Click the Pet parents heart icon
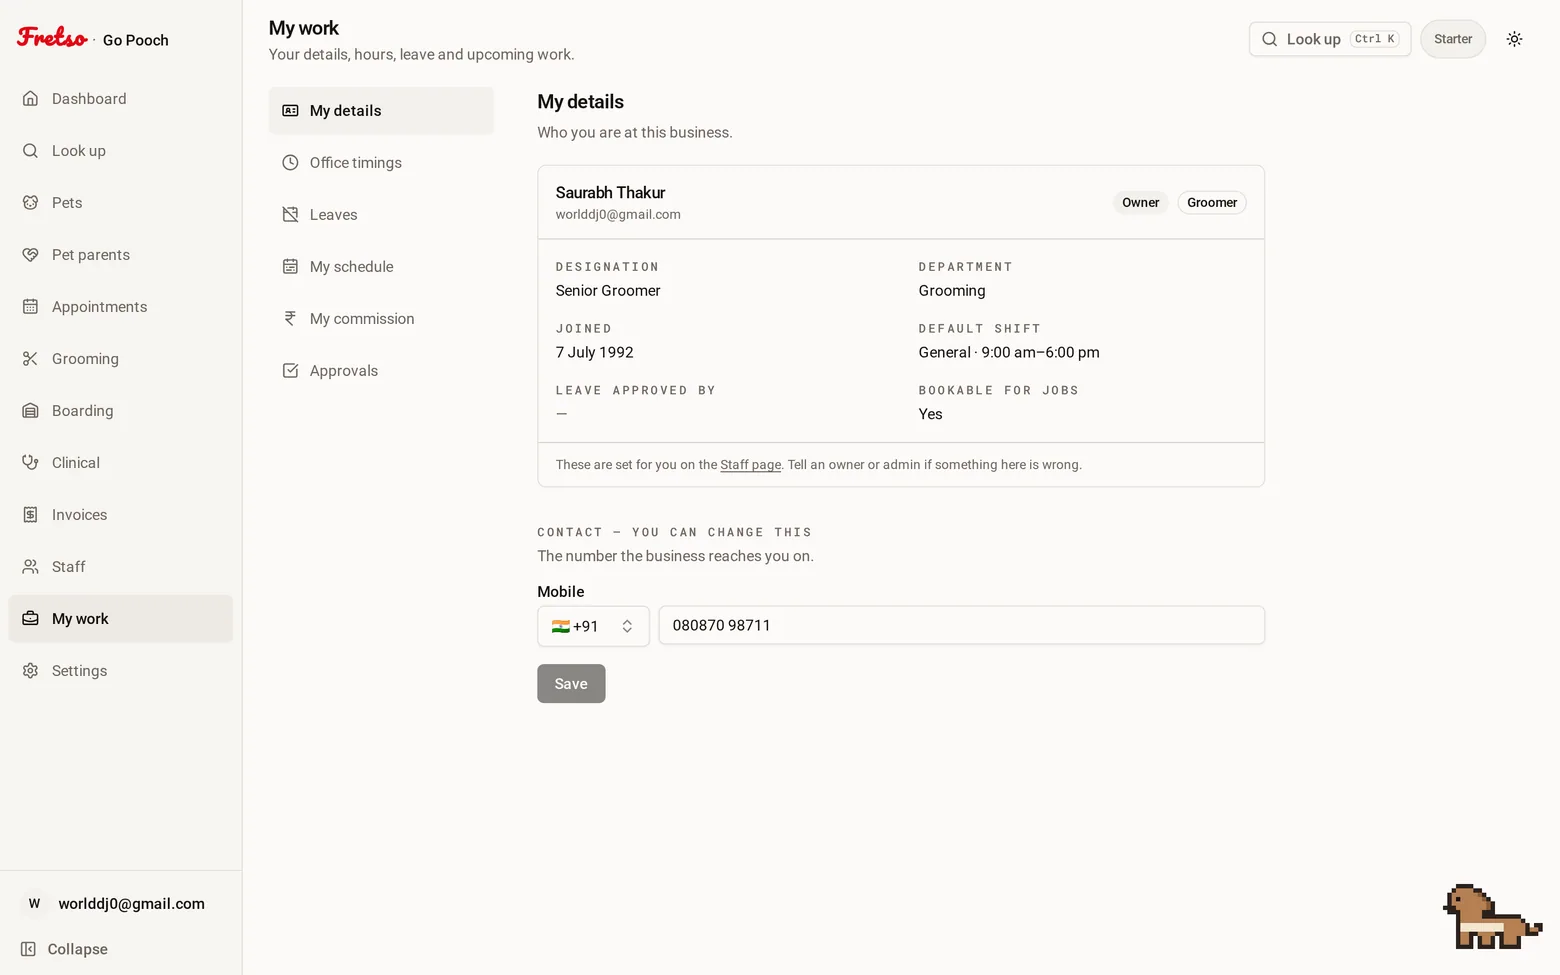Image resolution: width=1560 pixels, height=975 pixels. point(30,254)
